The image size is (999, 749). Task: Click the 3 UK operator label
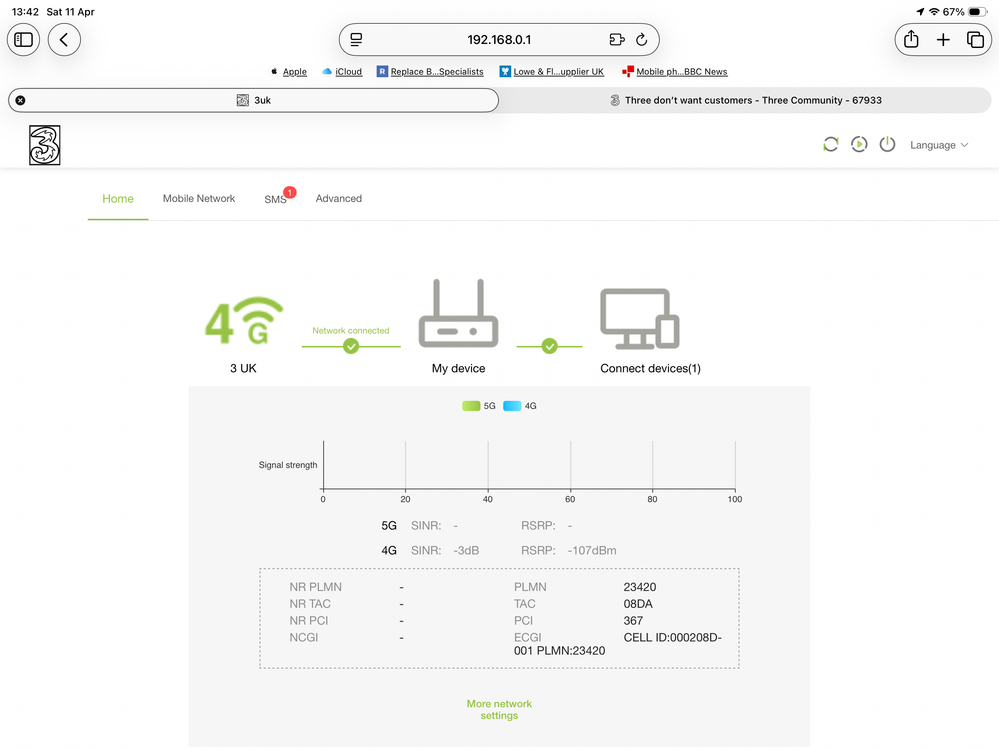click(243, 368)
